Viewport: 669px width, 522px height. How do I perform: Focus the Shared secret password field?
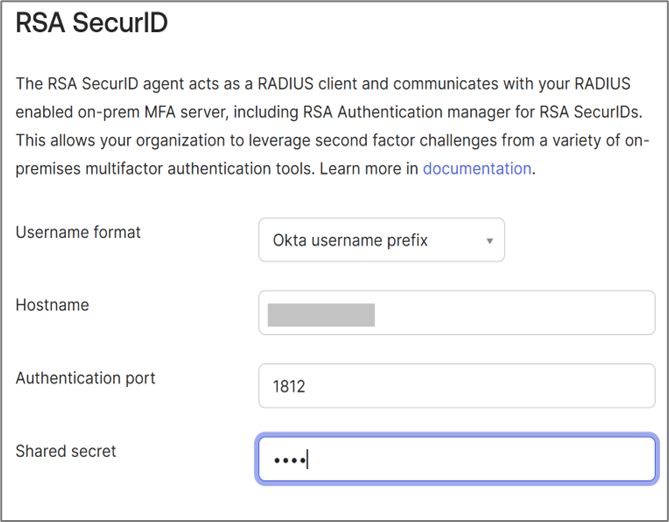point(456,459)
